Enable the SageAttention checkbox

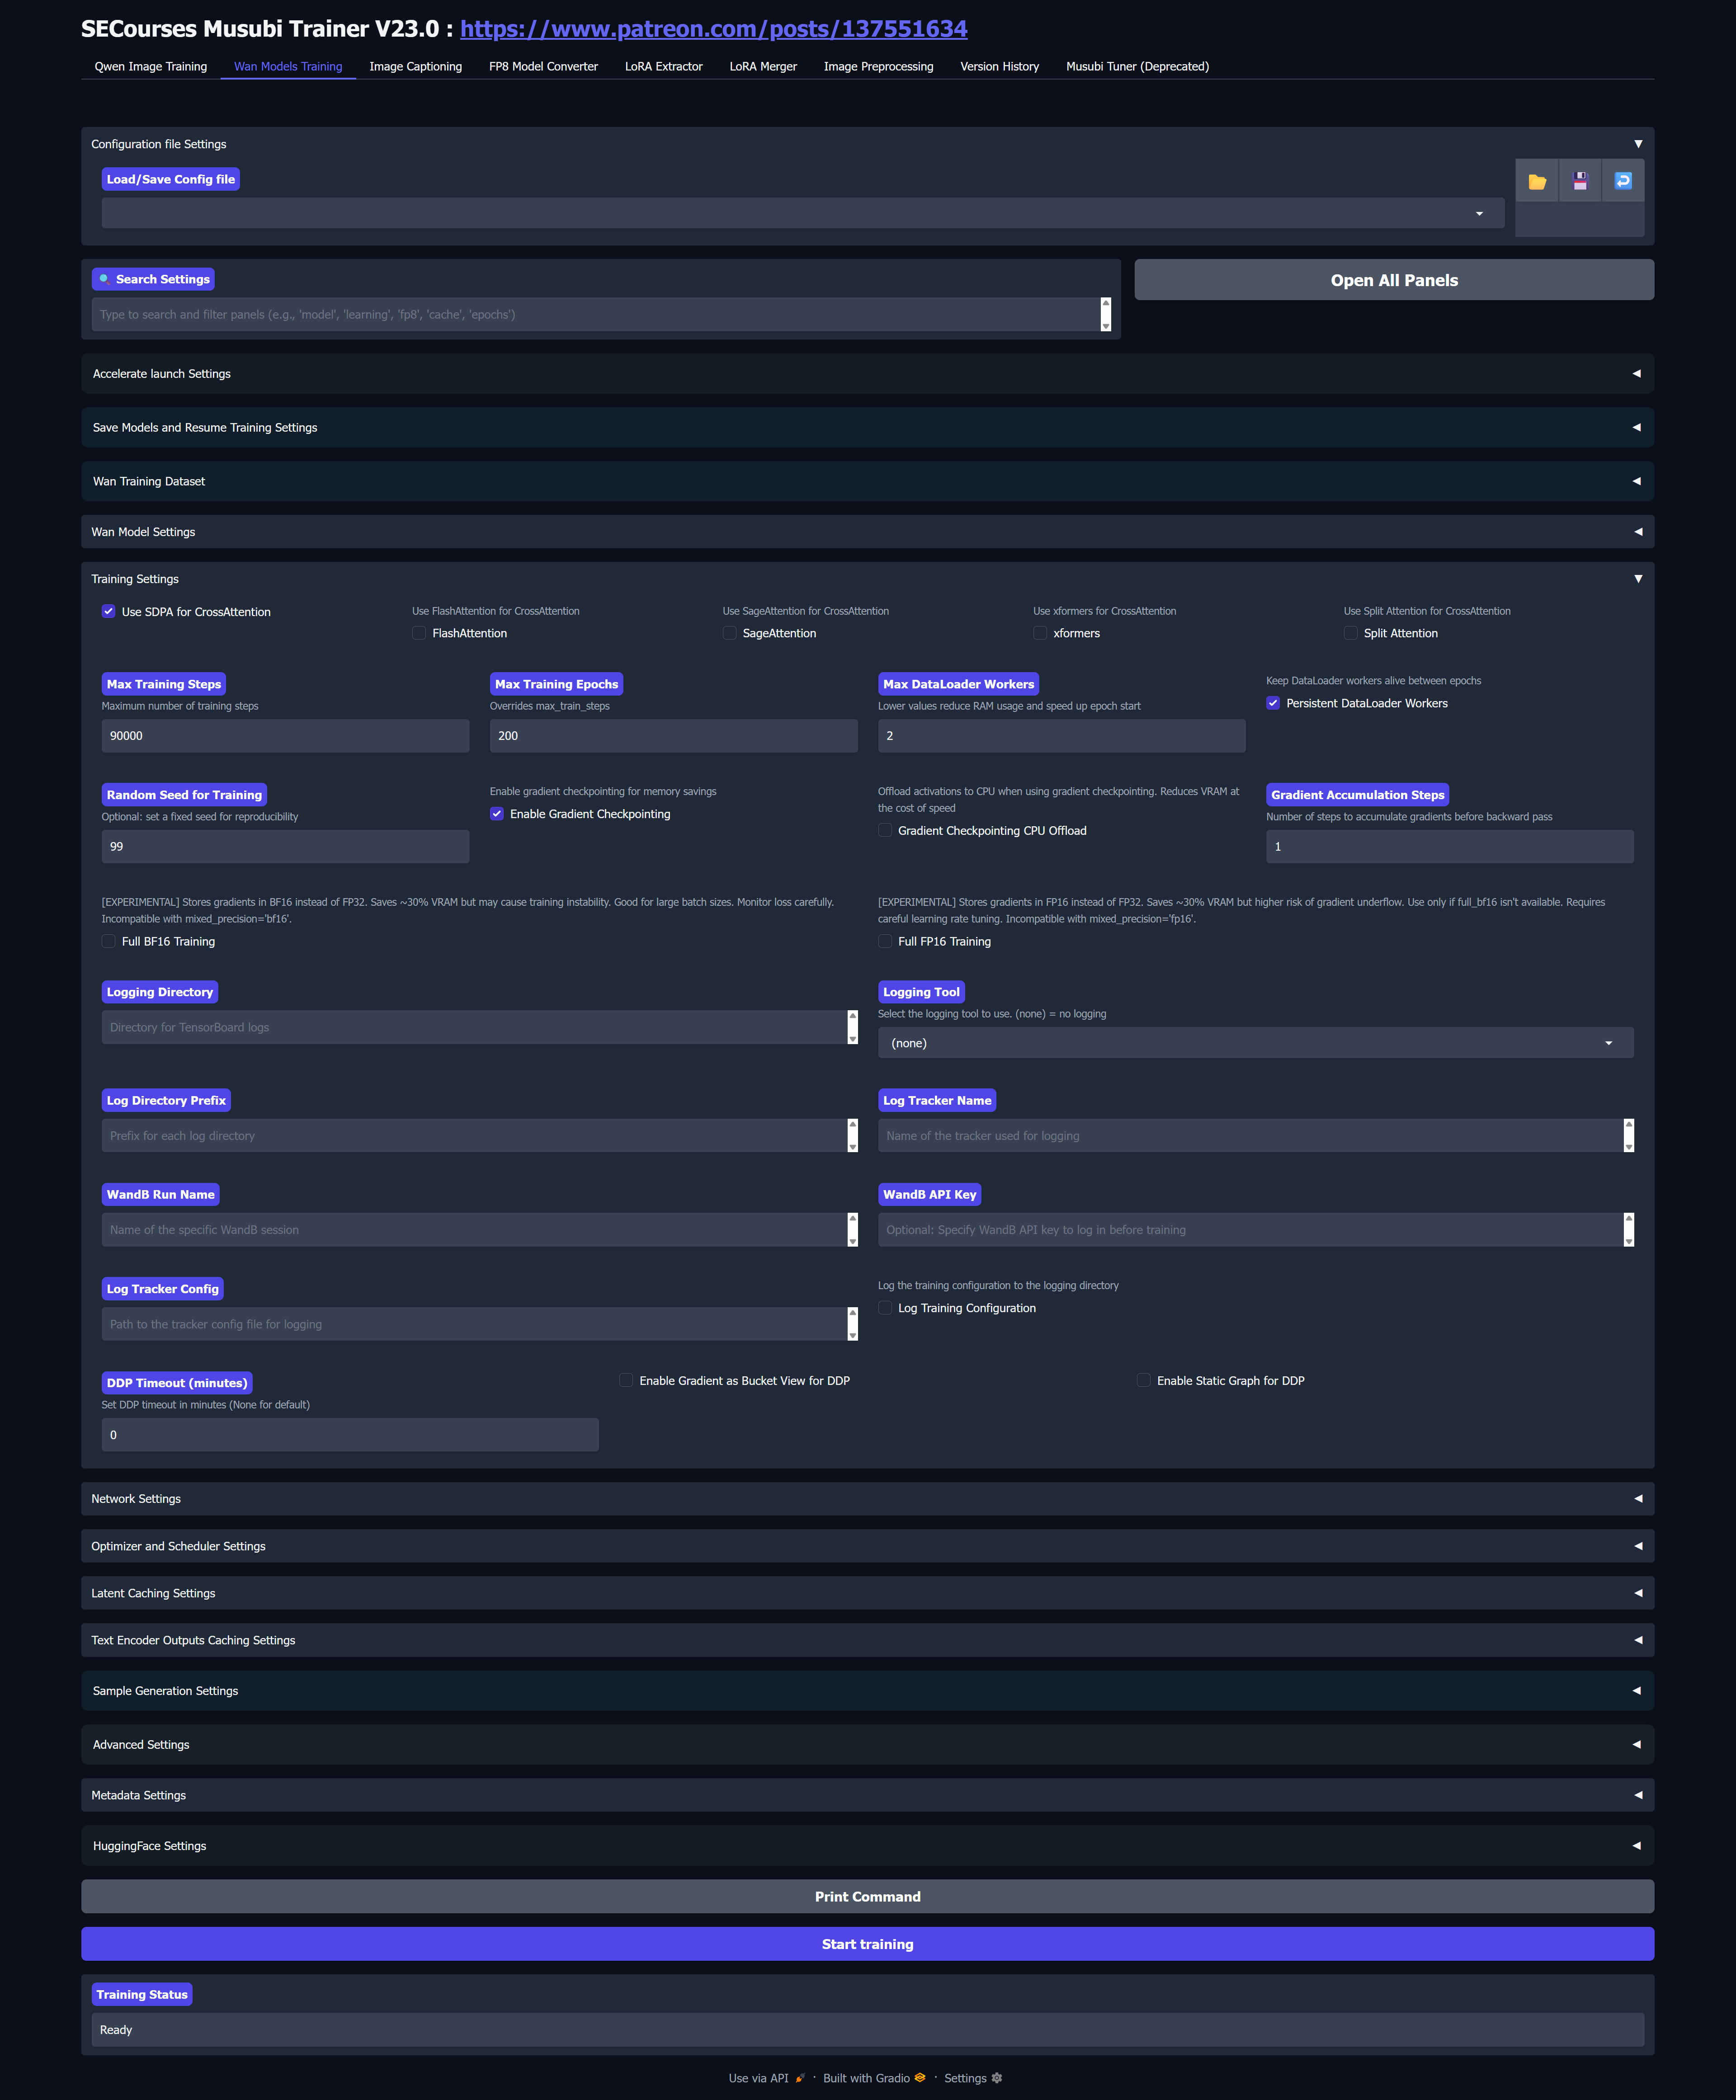tap(729, 633)
